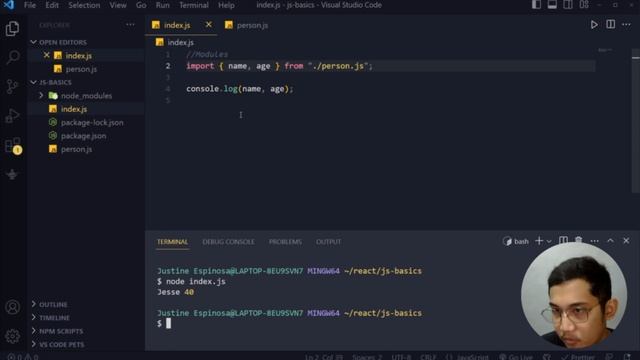The width and height of the screenshot is (640, 360).
Task: Open the terminal launch profile dropdown arrow
Action: 549,241
